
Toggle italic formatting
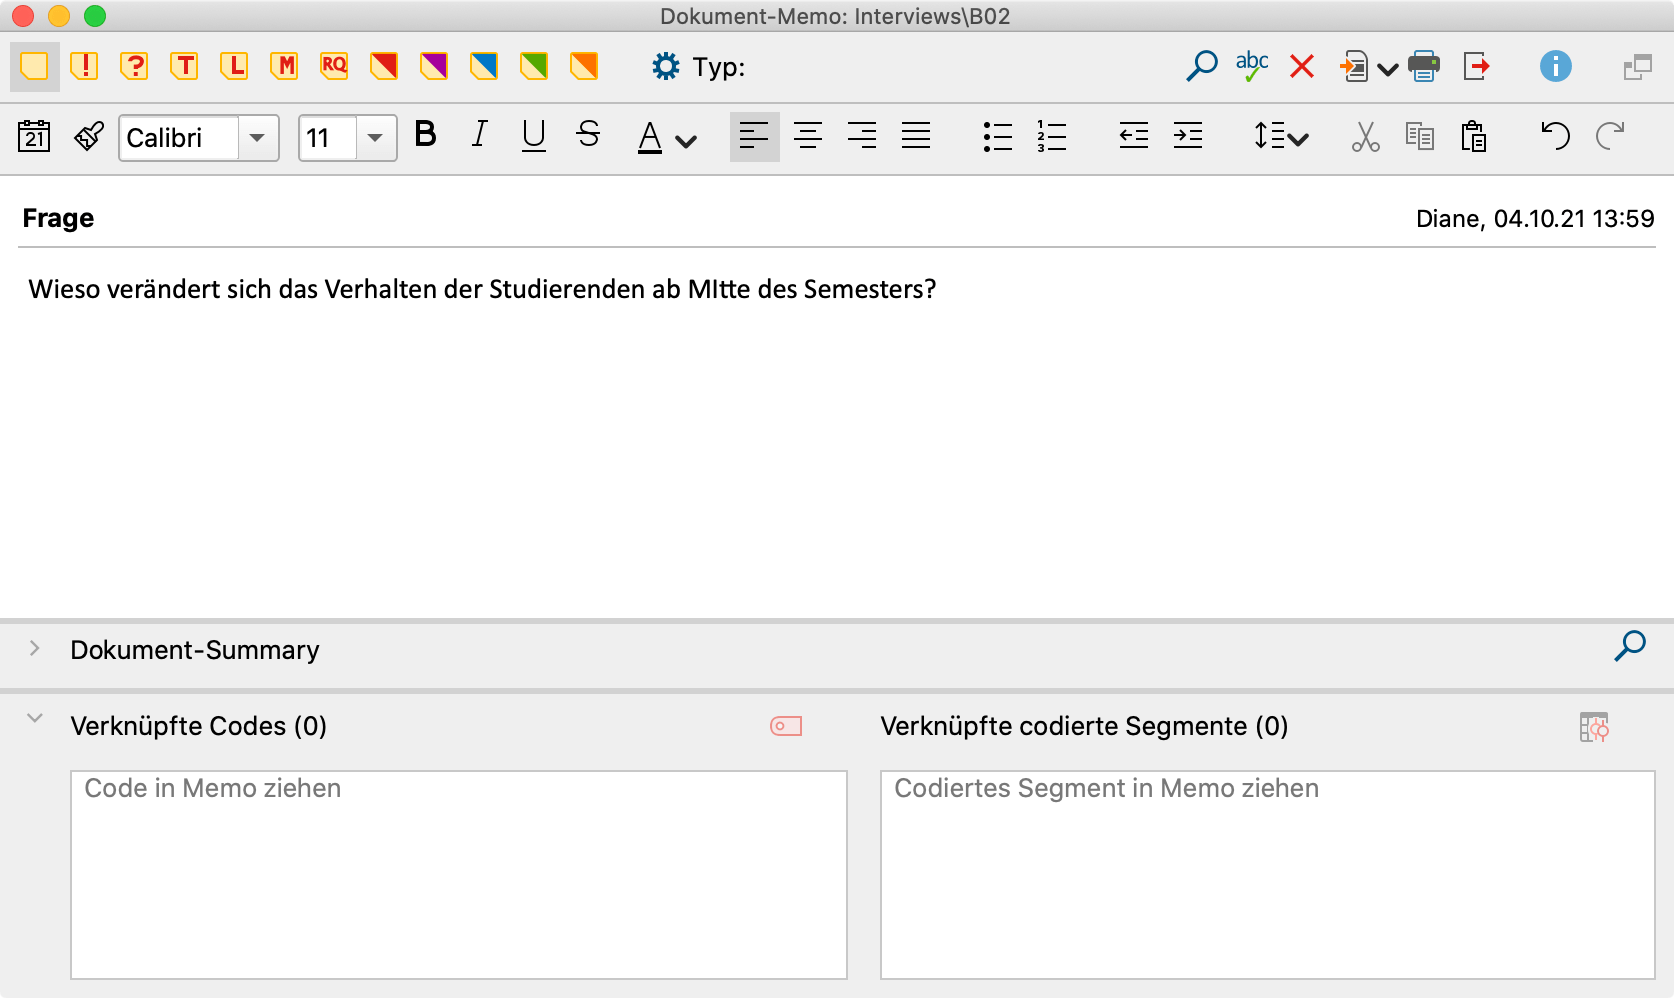coord(480,134)
